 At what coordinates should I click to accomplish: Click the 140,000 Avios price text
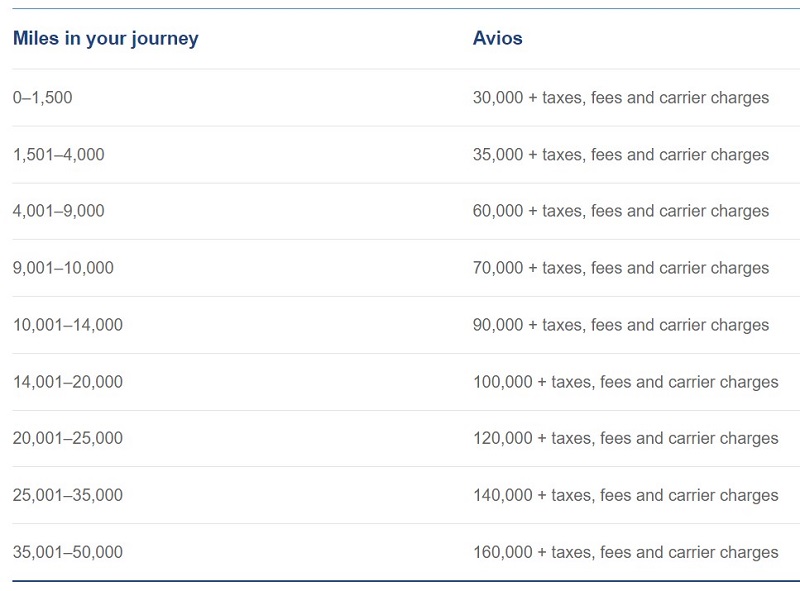(x=626, y=495)
